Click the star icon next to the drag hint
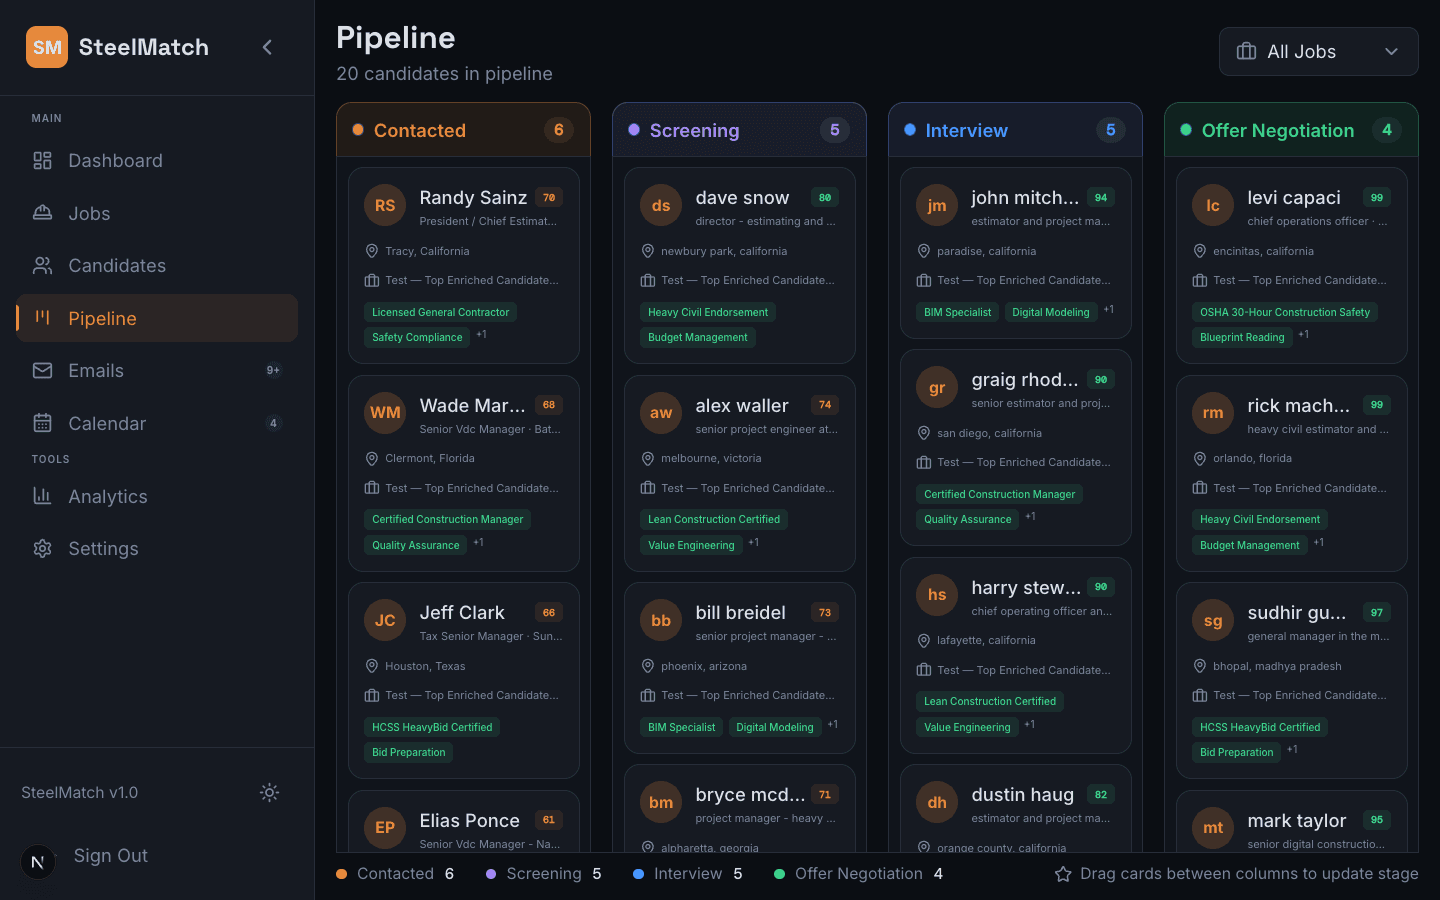1440x900 pixels. point(1063,874)
